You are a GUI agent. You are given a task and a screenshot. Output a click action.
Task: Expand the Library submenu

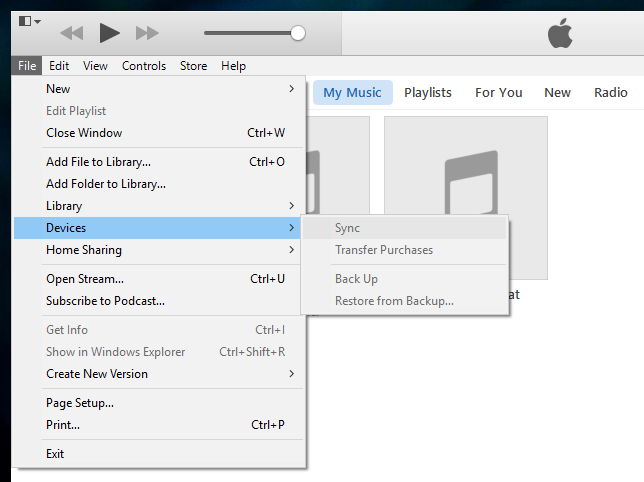(x=159, y=206)
